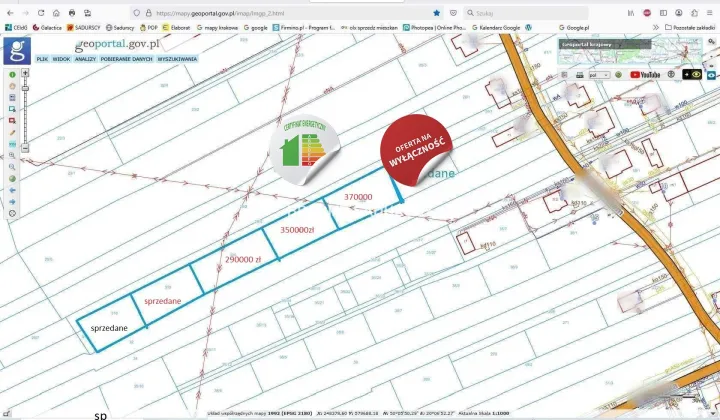Screen dimensions: 720x420
Task: Click the Pocket save icon
Action: tap(453, 13)
